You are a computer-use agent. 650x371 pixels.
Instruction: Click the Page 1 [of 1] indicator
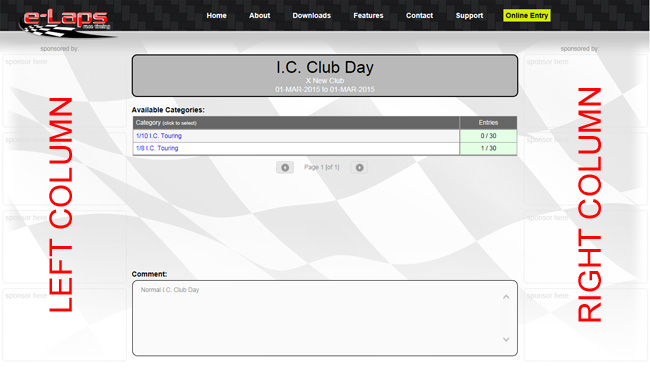click(322, 167)
